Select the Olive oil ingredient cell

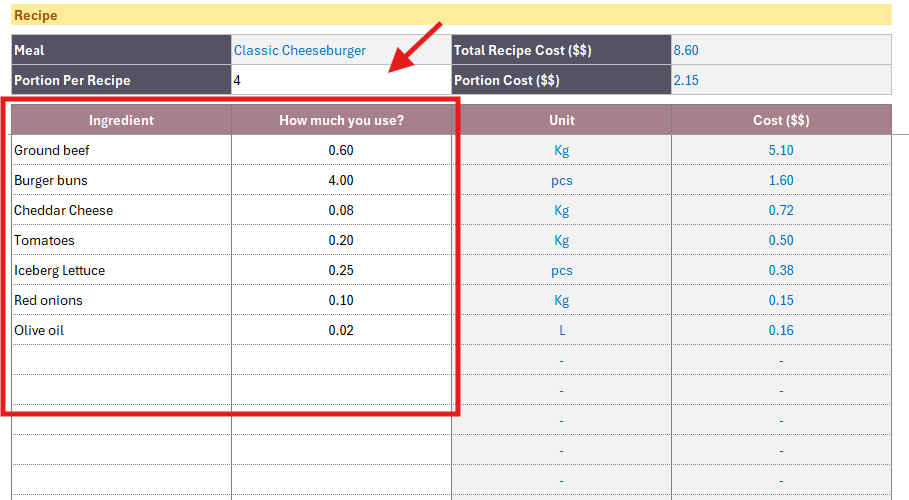click(121, 330)
